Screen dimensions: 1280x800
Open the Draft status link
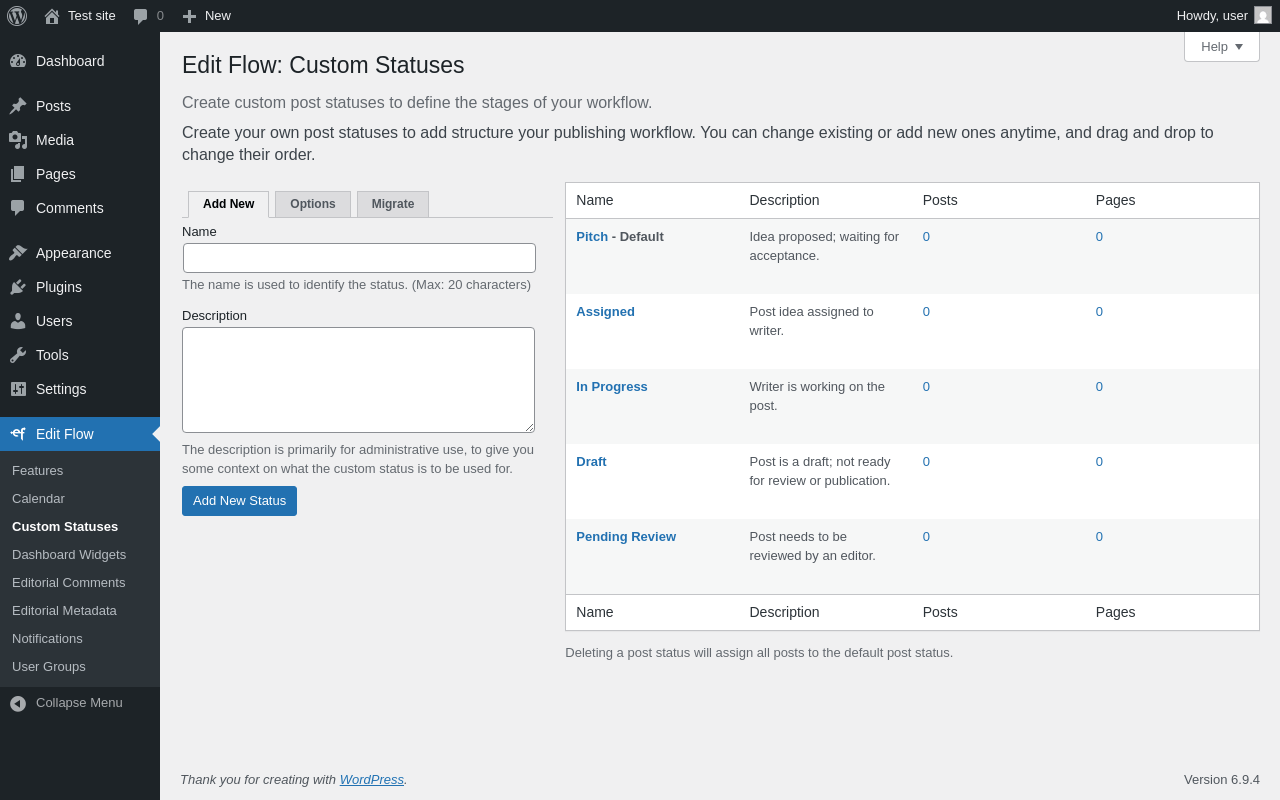coord(591,461)
